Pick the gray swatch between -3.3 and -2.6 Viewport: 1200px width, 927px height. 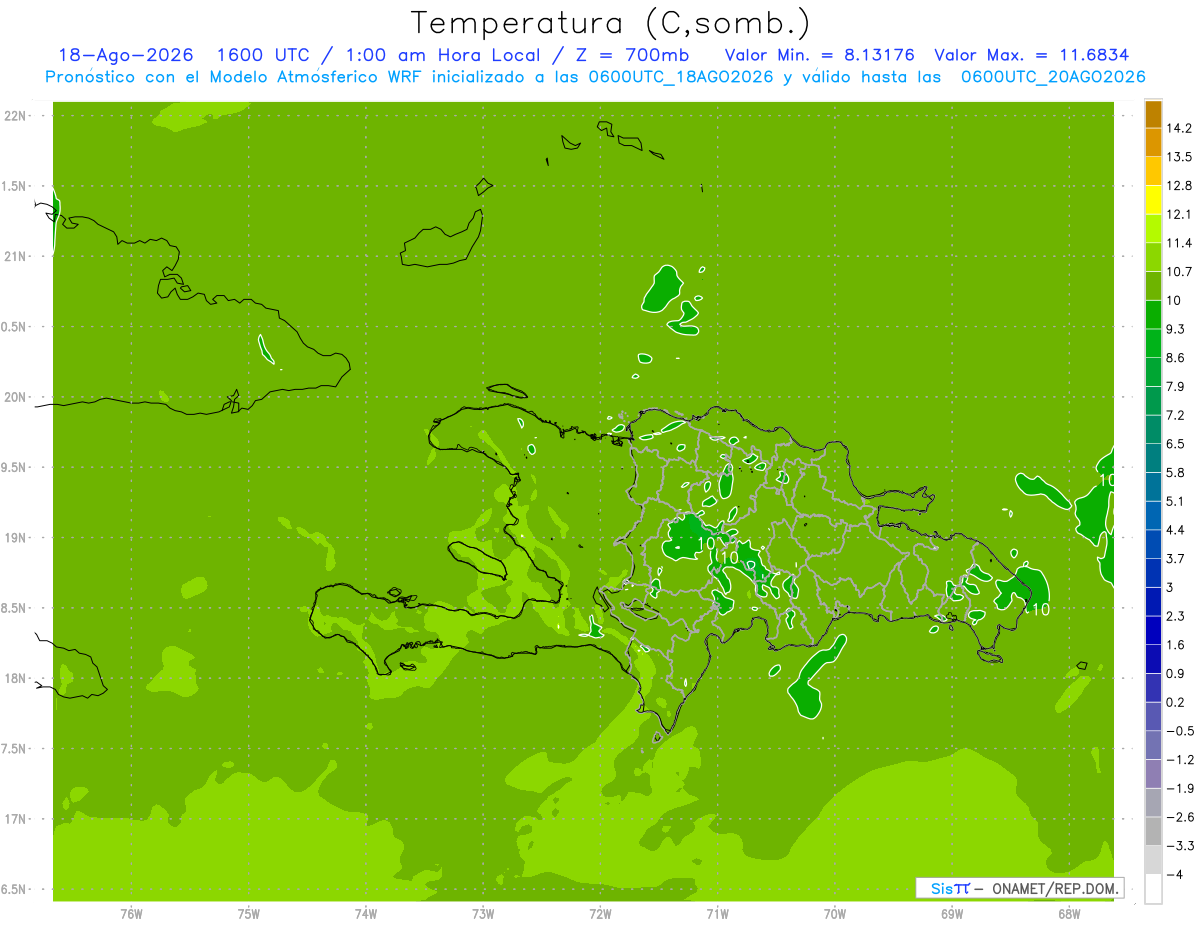(1153, 831)
